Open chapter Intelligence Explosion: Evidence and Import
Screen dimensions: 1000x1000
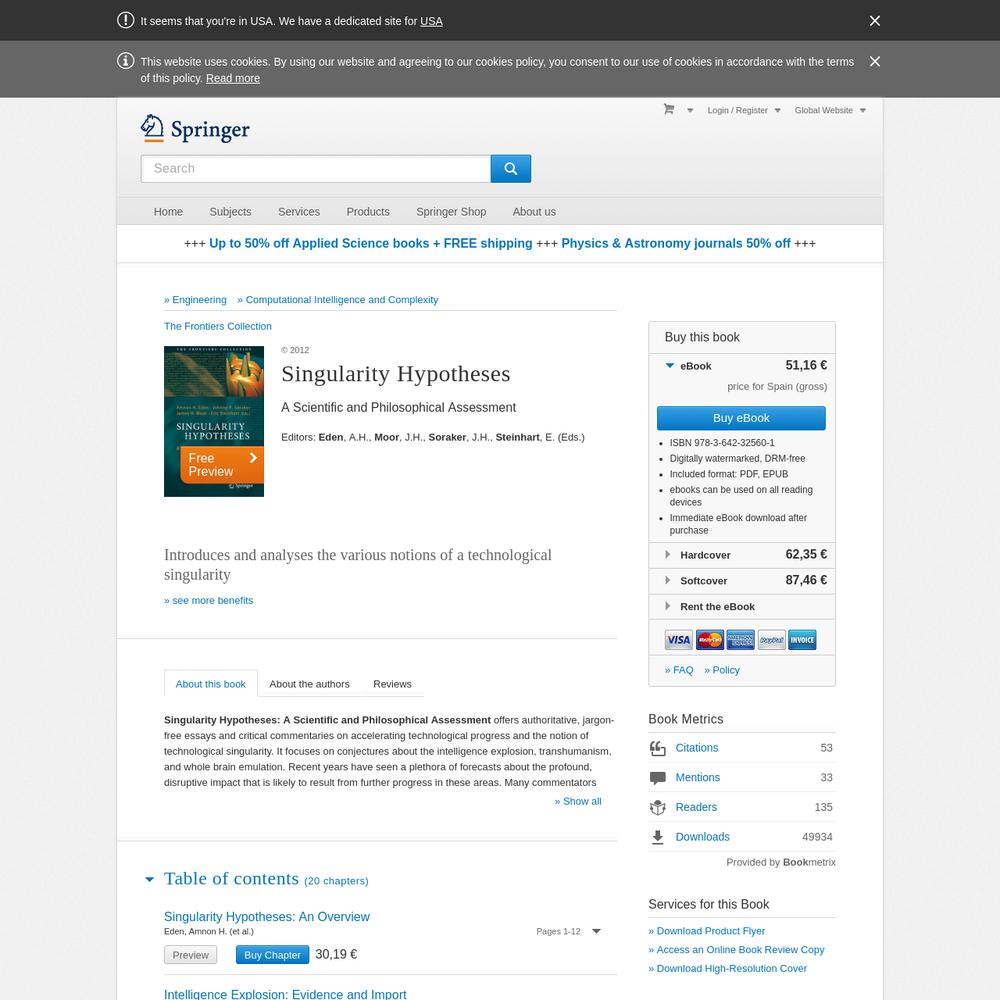point(285,994)
